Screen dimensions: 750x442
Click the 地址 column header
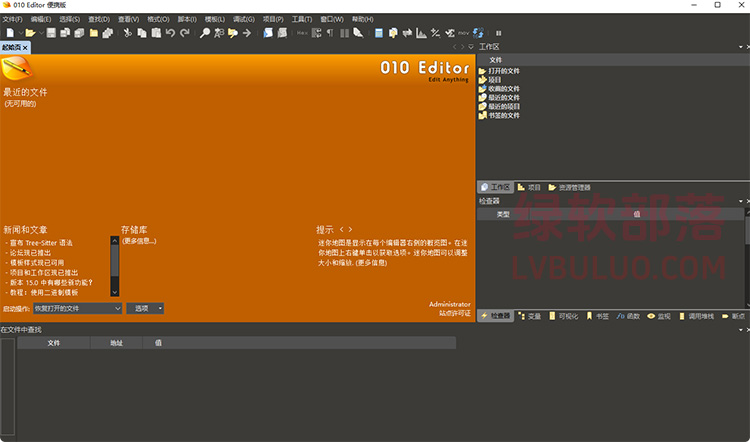tap(116, 343)
